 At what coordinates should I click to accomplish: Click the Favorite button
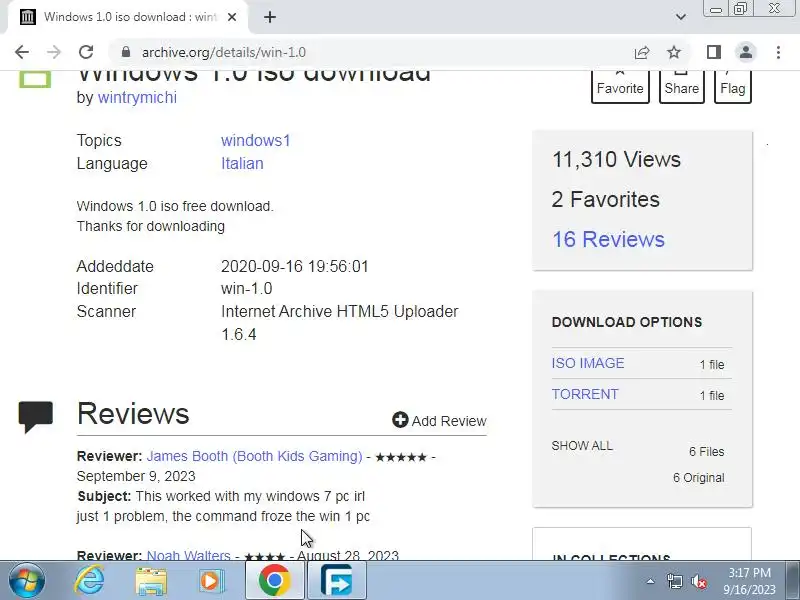[620, 86]
